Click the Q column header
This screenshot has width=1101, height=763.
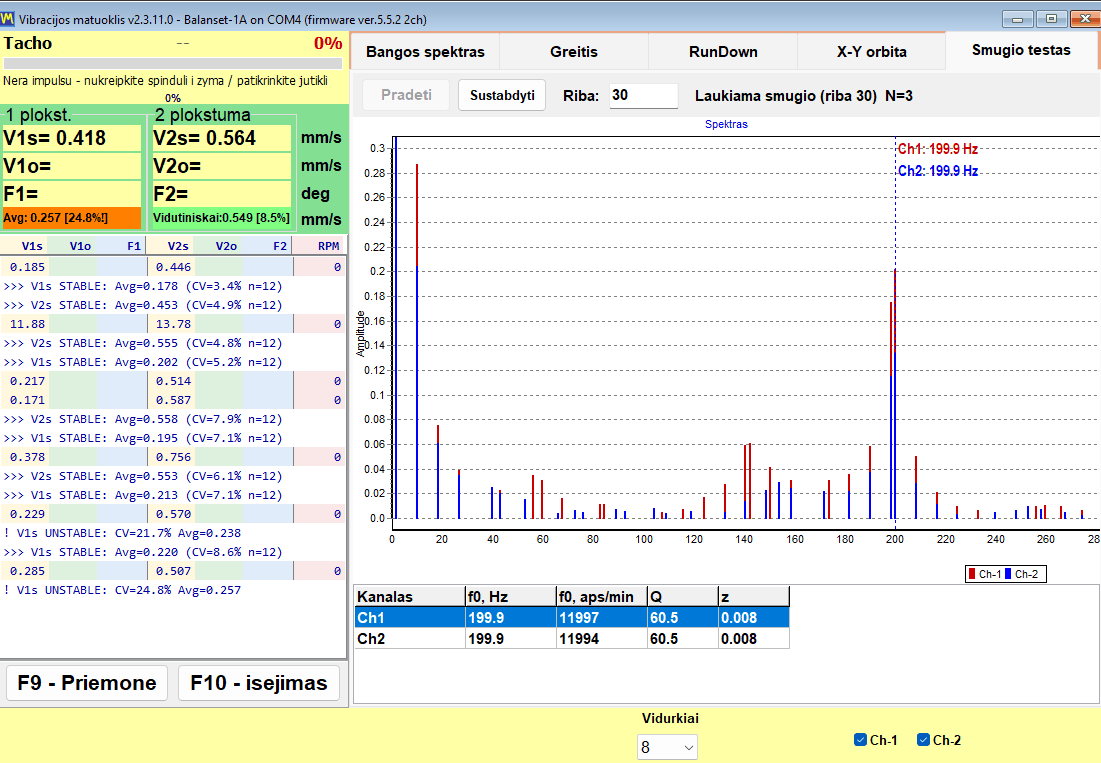point(683,597)
